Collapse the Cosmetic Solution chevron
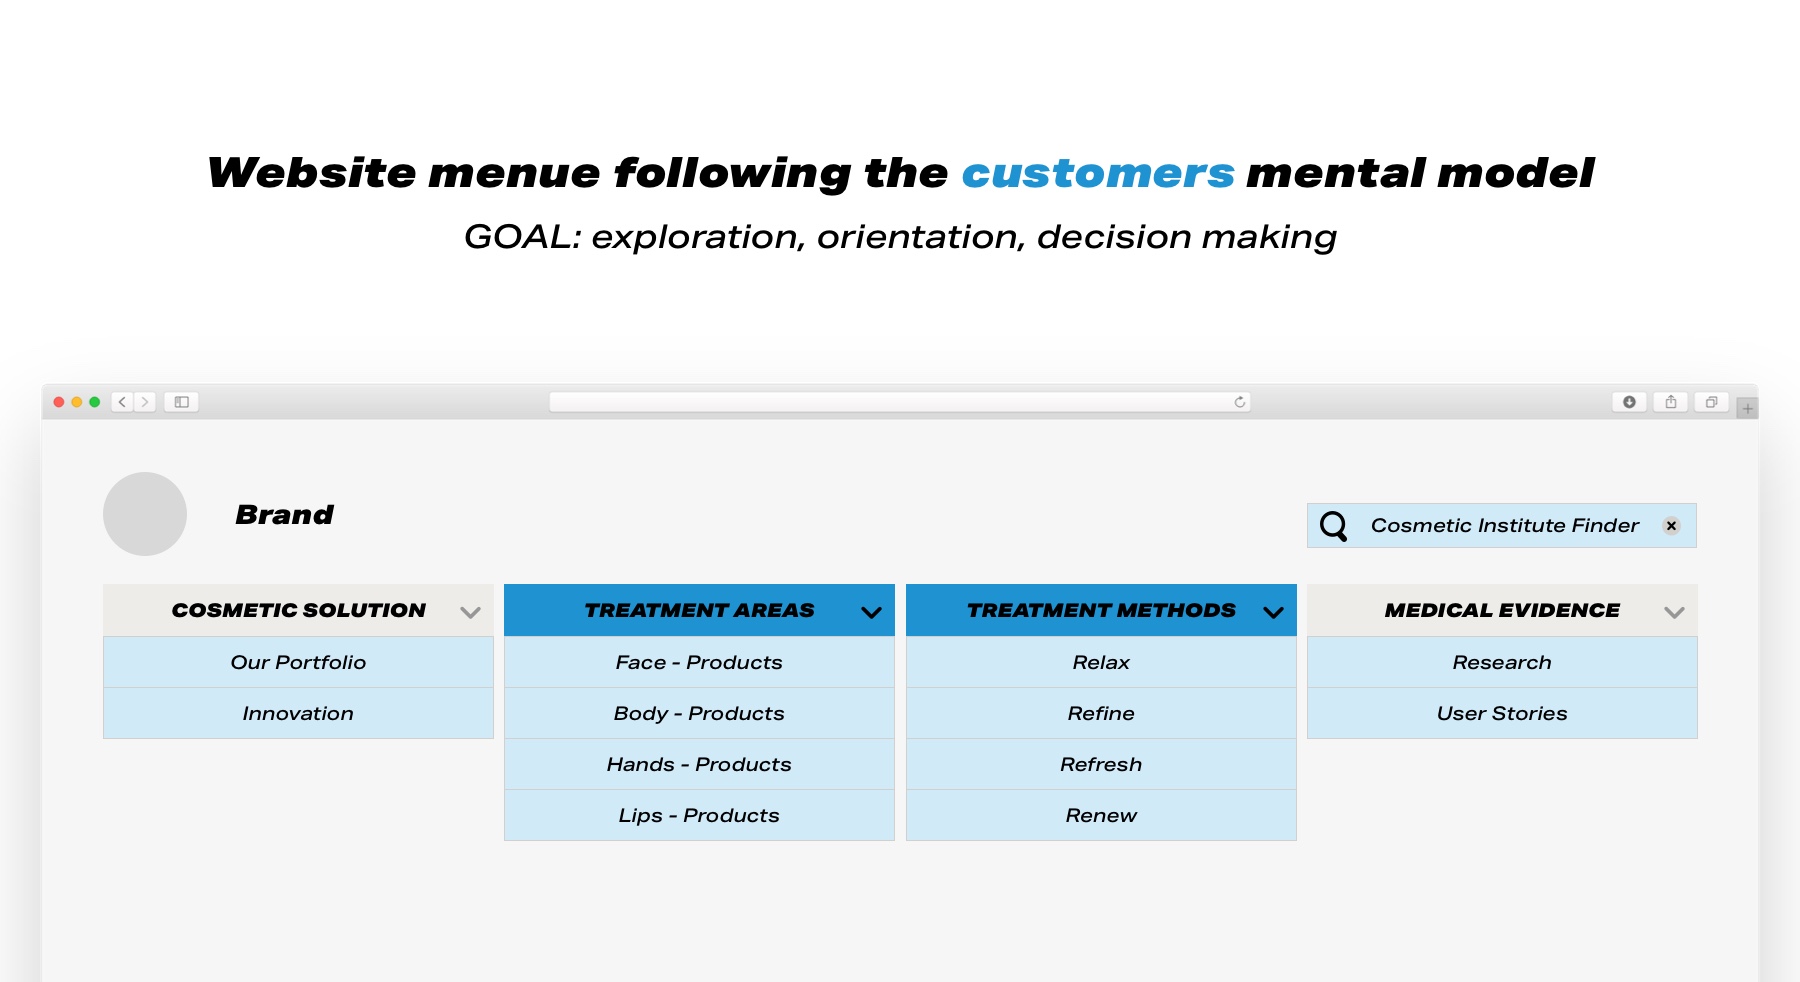Screen dimensions: 1800x982 tap(470, 612)
